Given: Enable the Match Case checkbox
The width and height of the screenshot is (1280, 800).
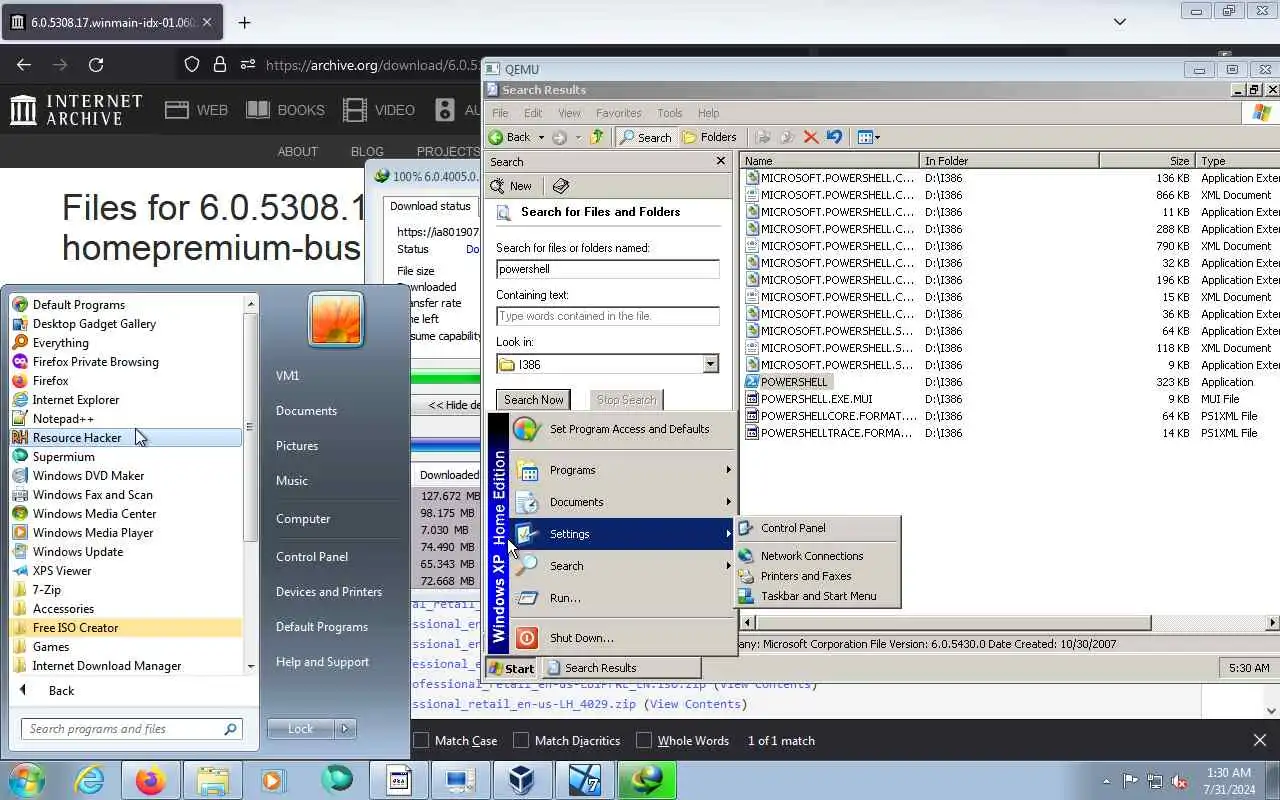Looking at the screenshot, I should point(421,740).
